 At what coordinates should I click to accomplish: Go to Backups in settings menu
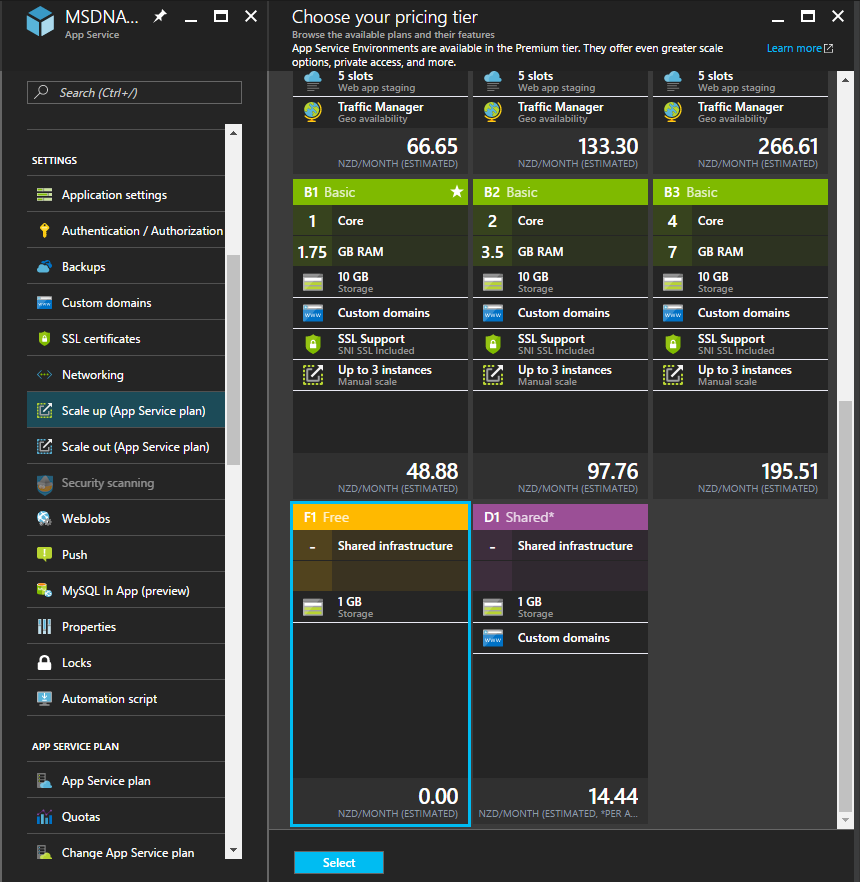click(x=126, y=267)
